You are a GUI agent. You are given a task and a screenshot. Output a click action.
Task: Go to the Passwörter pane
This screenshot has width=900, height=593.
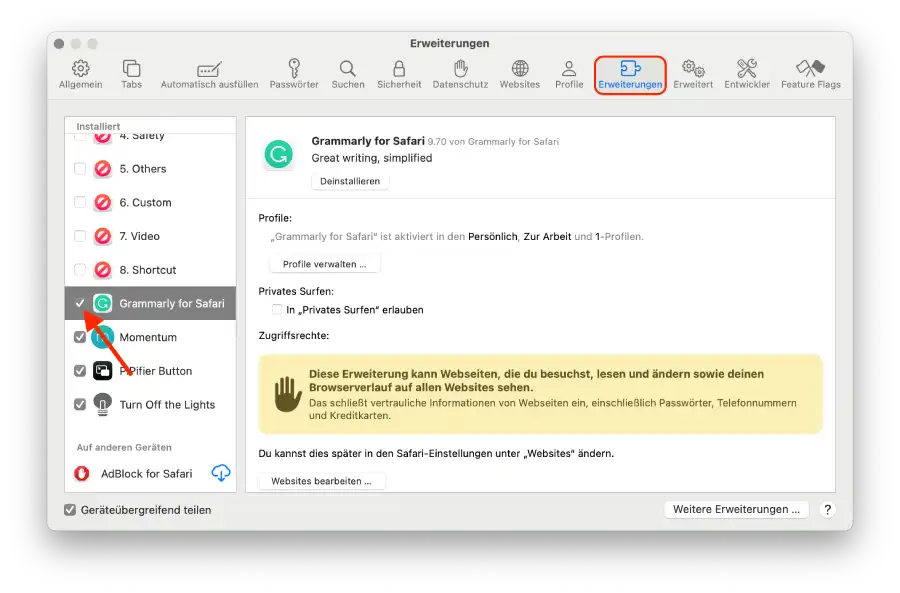[x=294, y=74]
